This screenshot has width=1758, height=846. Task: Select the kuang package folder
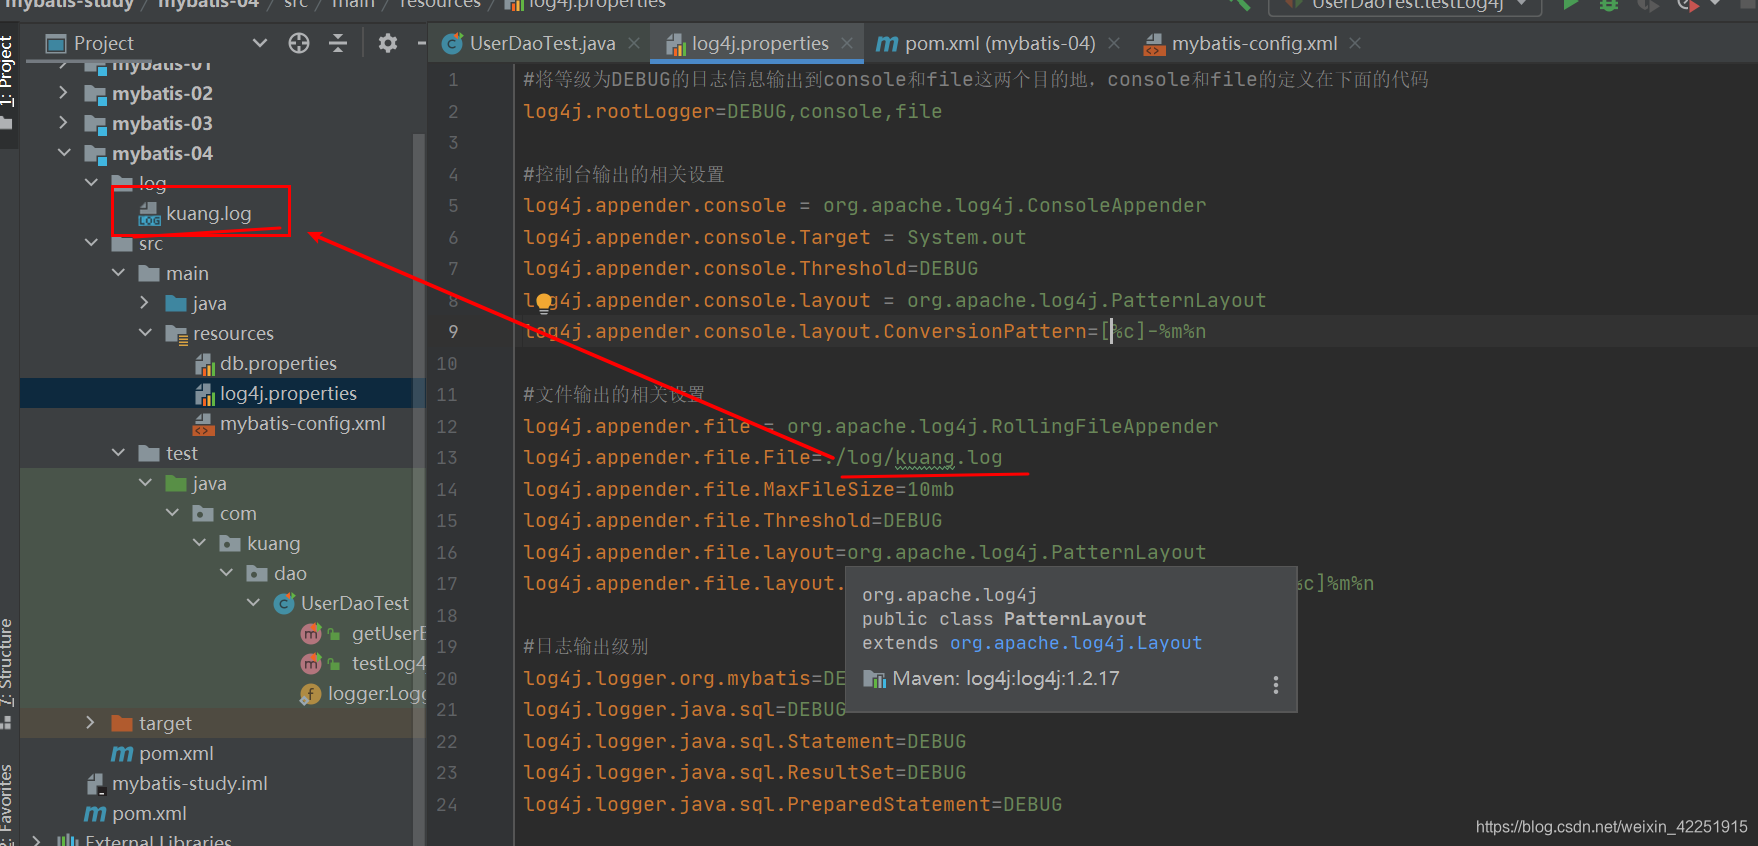pos(273,544)
